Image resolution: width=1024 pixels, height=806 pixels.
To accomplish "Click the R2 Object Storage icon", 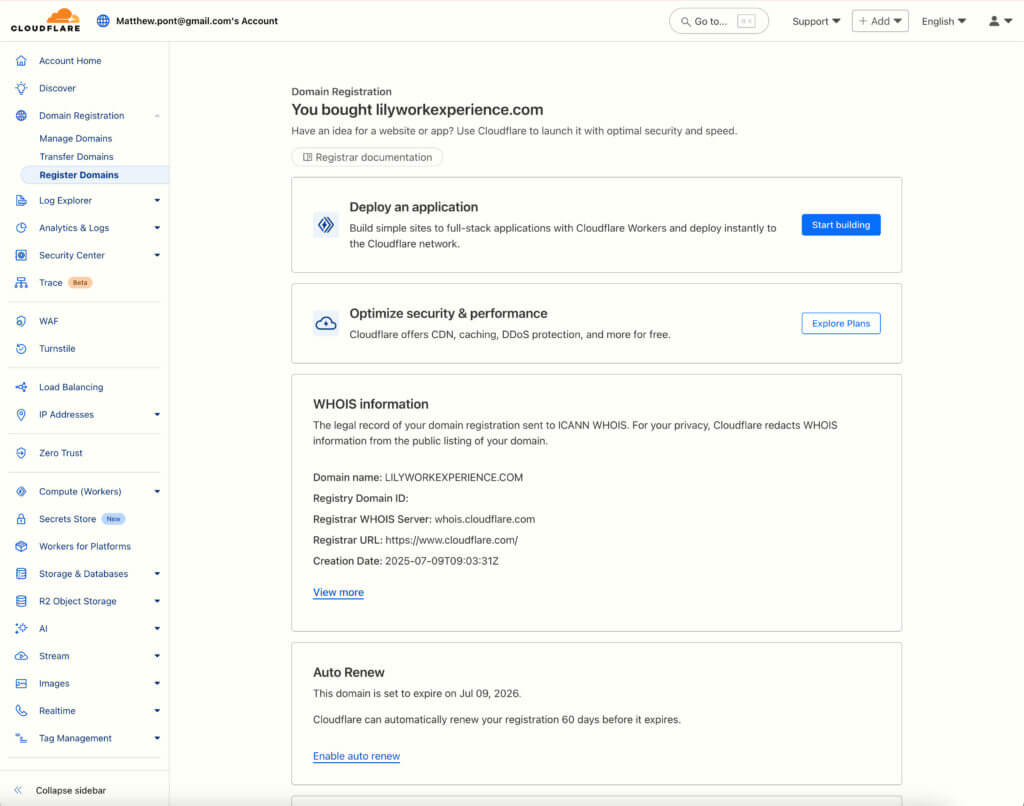I will coord(21,602).
